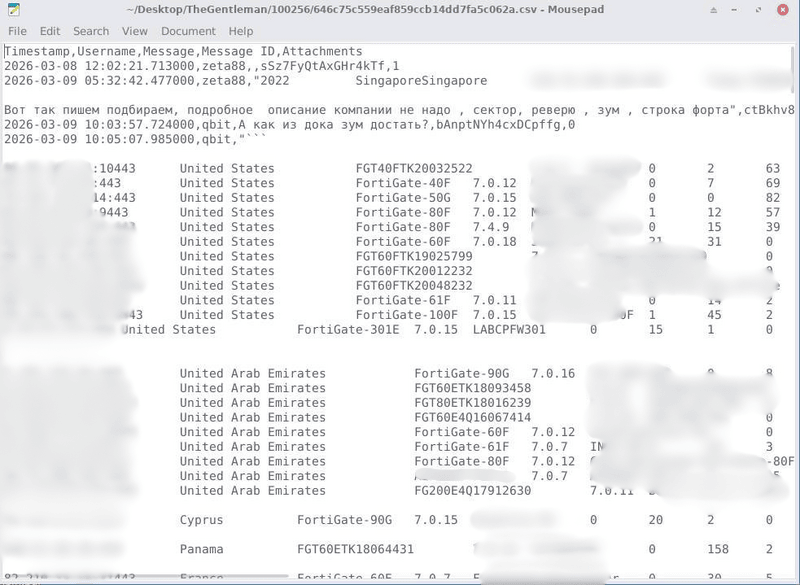Screen dimensions: 800x585
Task: Maximize the Mousepad window
Action: (759, 10)
